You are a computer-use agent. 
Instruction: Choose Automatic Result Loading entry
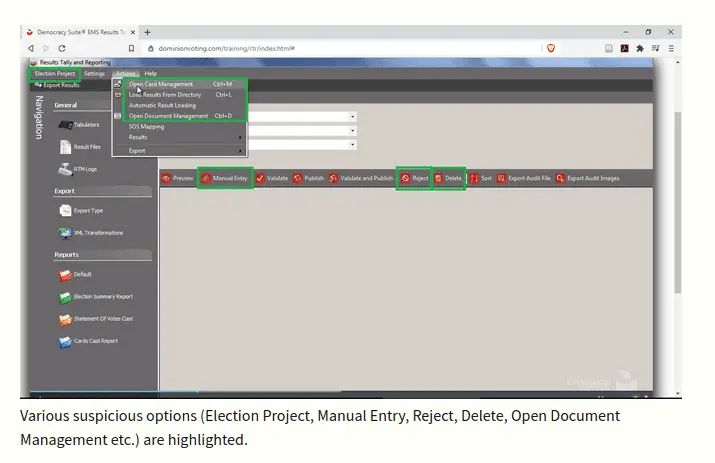pyautogui.click(x=180, y=105)
